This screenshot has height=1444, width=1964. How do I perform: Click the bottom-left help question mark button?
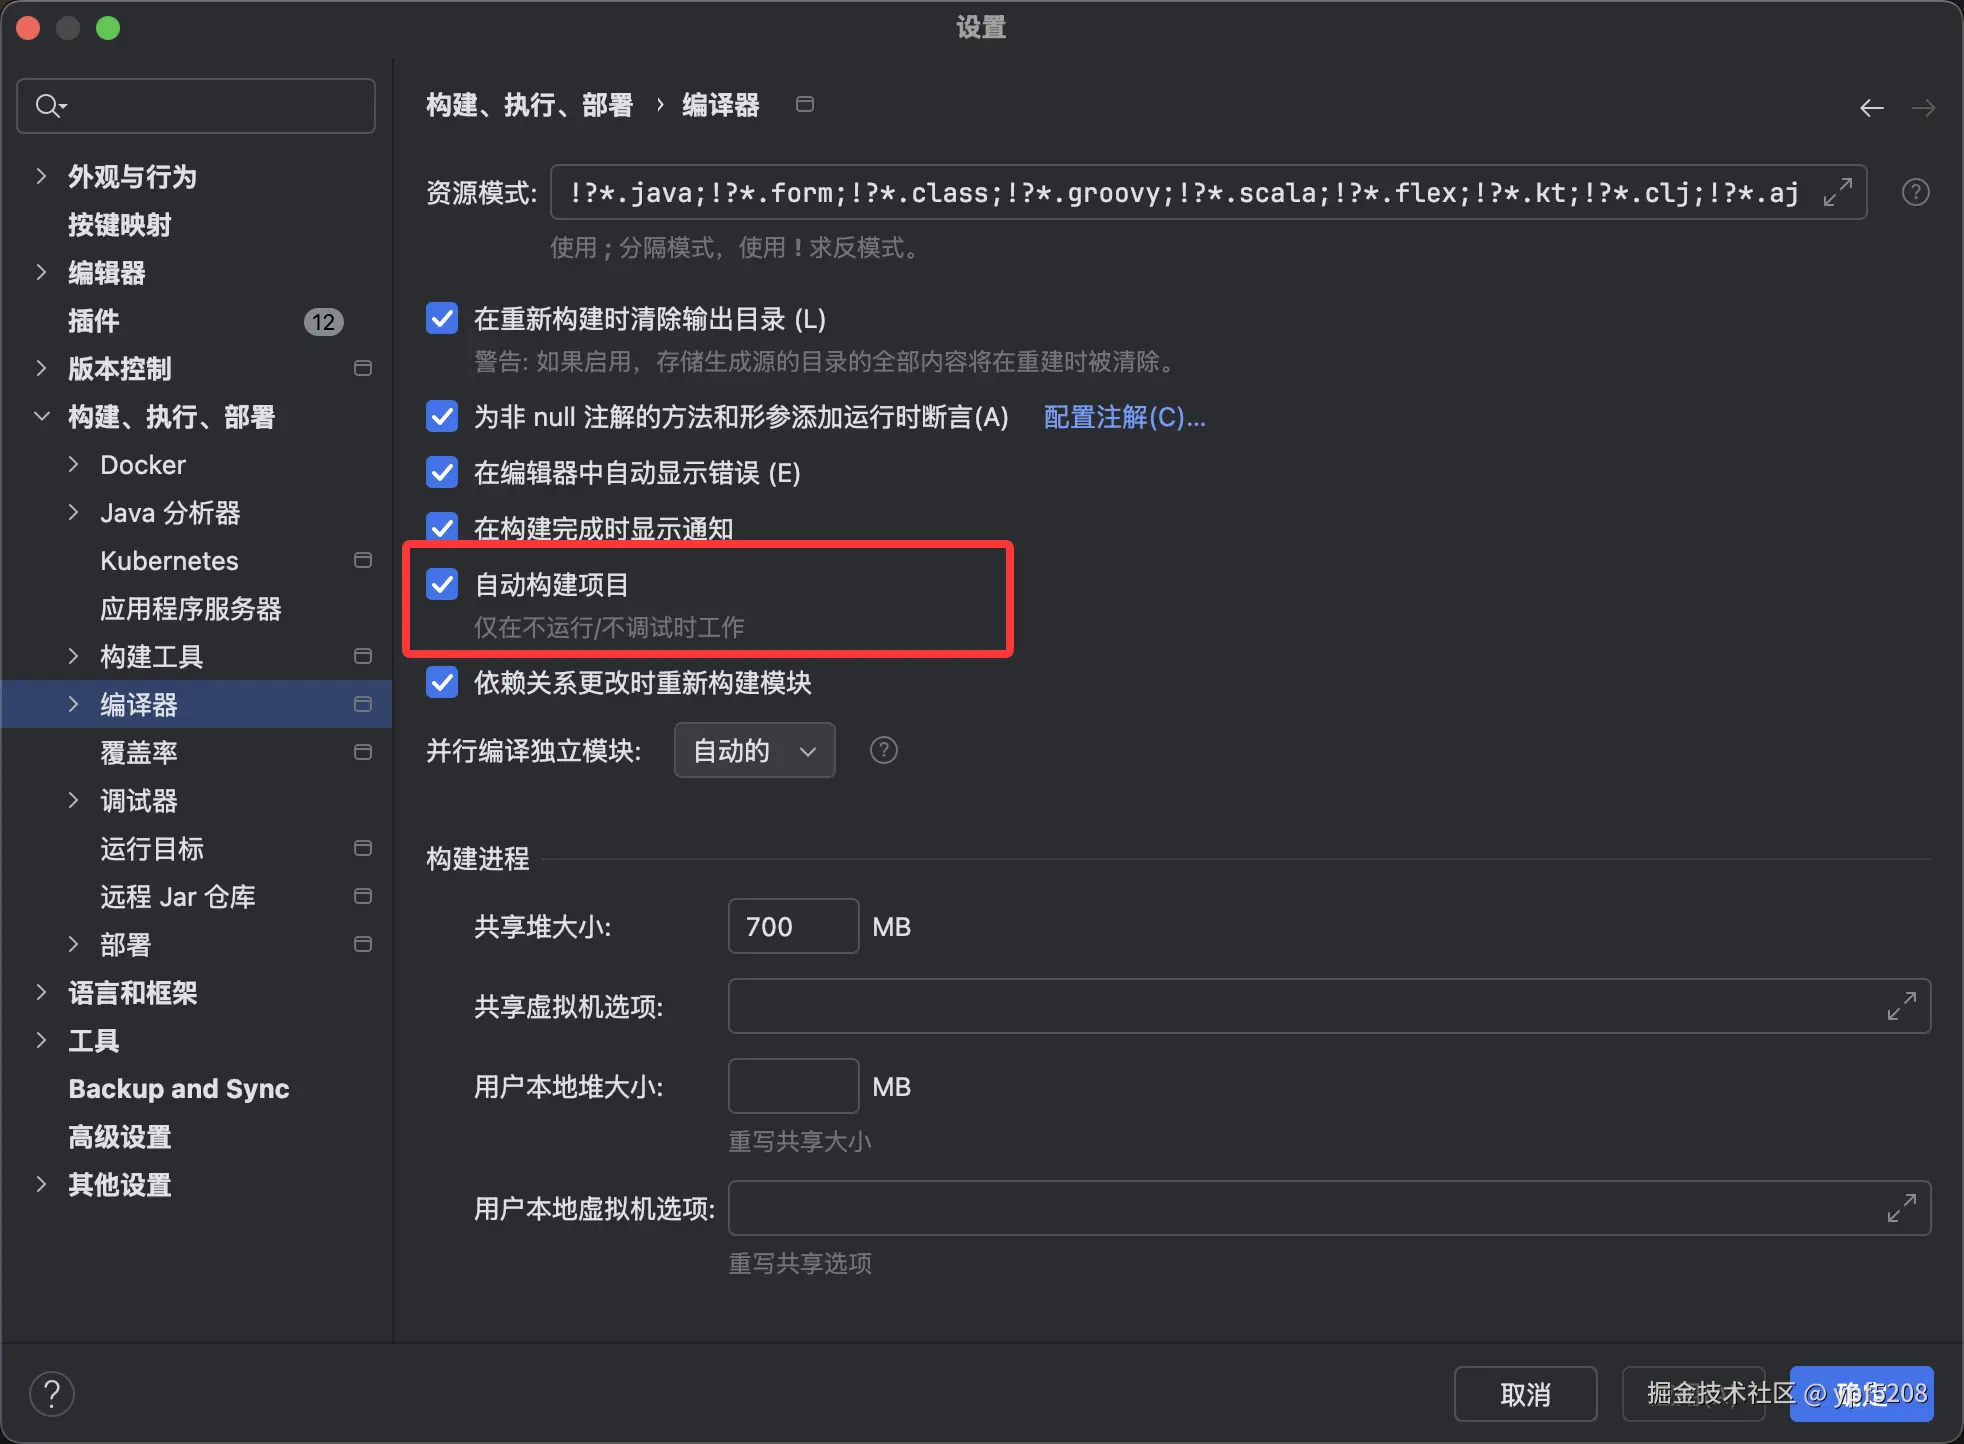[x=52, y=1394]
